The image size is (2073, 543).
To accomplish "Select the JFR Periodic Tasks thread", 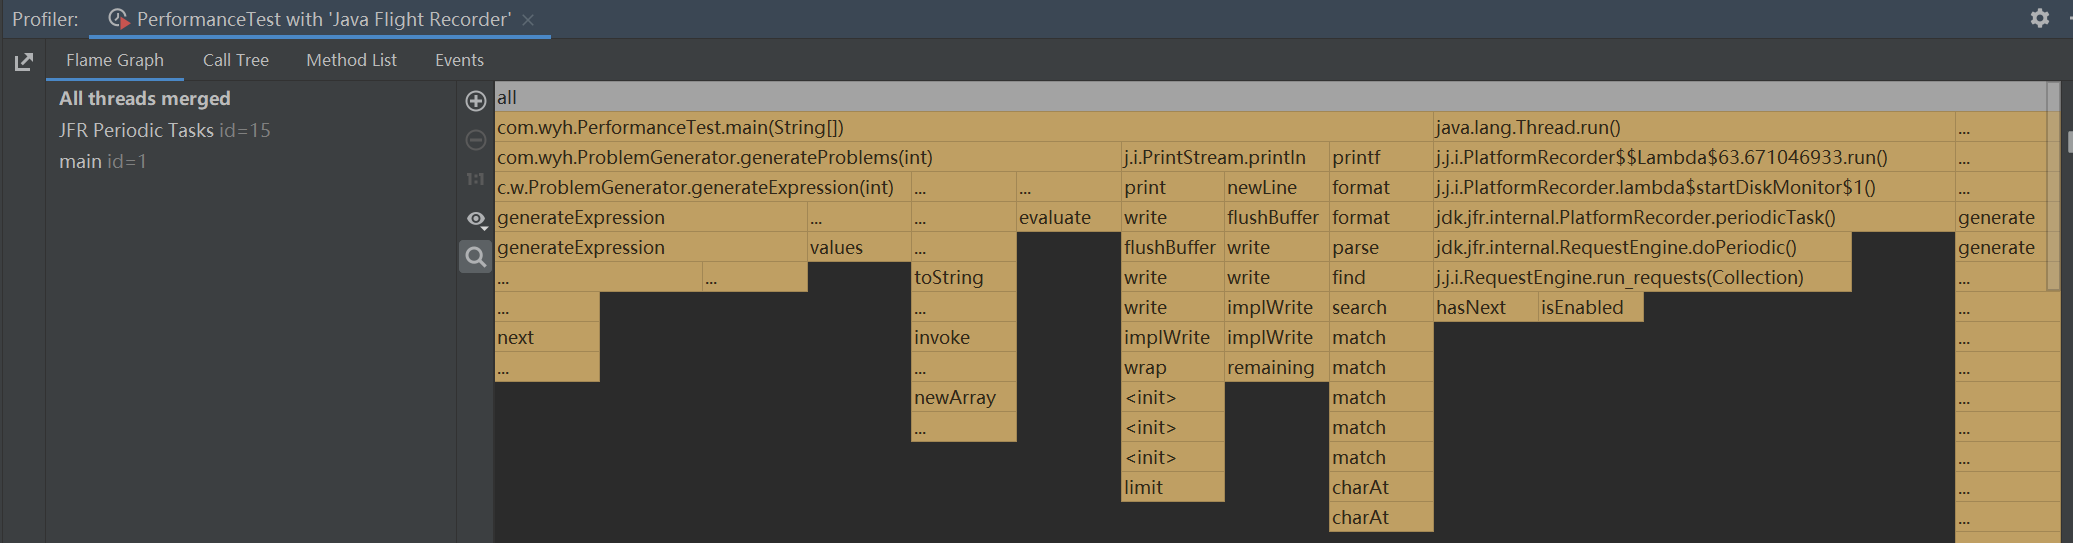I will click(x=164, y=130).
